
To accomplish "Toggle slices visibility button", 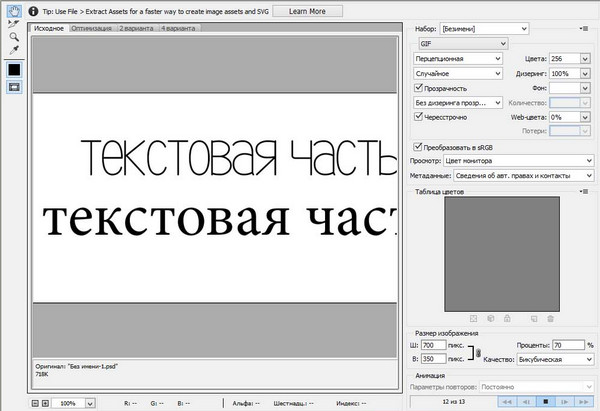I will pyautogui.click(x=15, y=87).
